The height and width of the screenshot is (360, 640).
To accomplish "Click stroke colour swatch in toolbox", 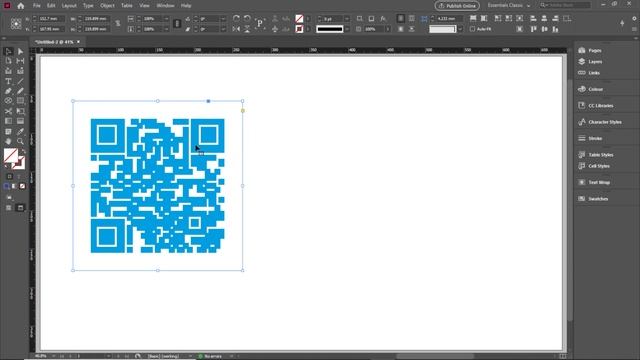I will [x=19, y=163].
